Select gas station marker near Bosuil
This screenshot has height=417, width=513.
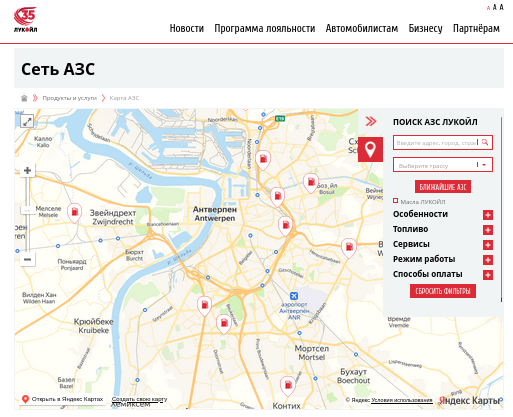(x=311, y=183)
